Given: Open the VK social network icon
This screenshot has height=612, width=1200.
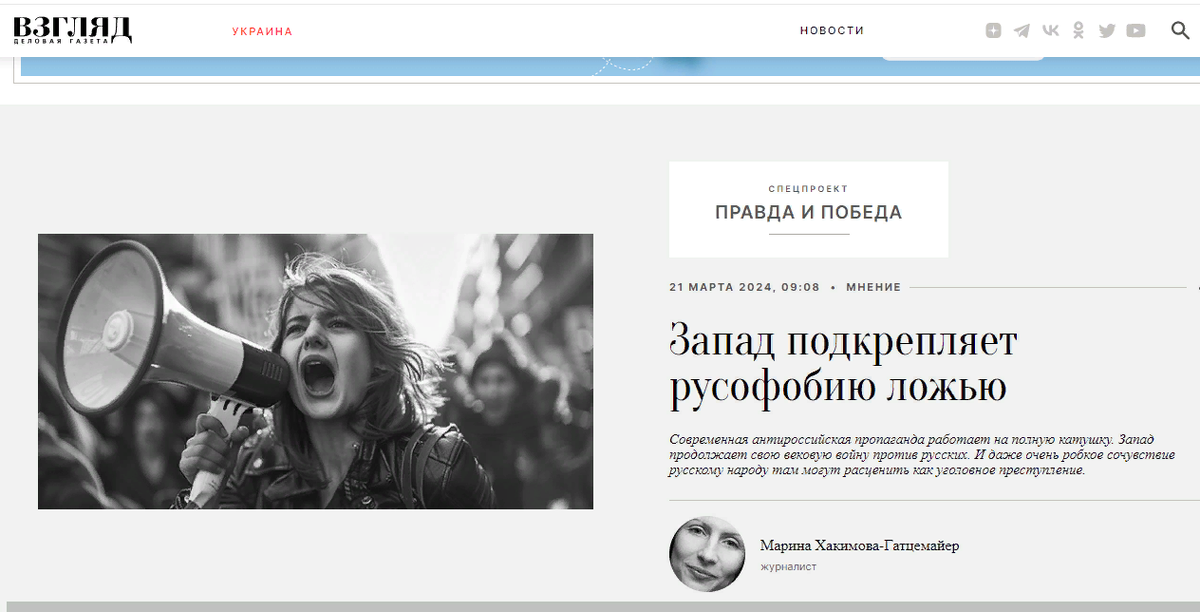Looking at the screenshot, I should pos(1050,30).
